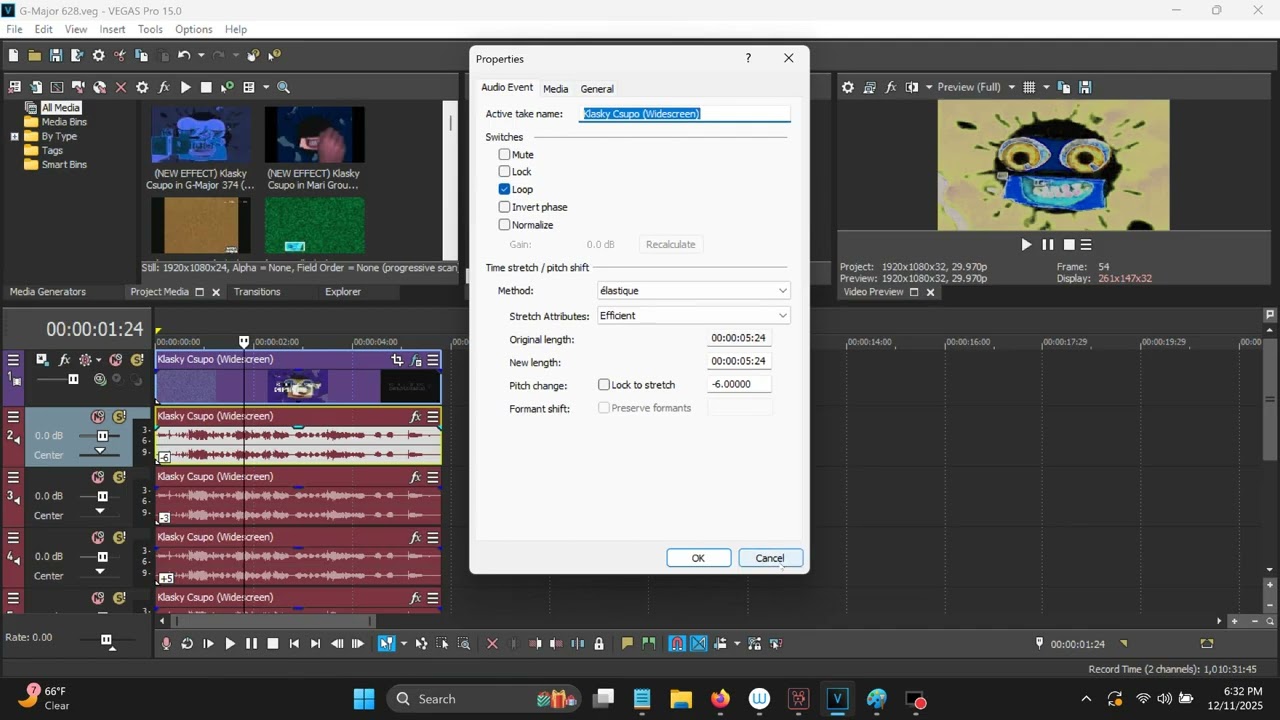
Task: Open Video Preview settings gear icon
Action: point(848,87)
